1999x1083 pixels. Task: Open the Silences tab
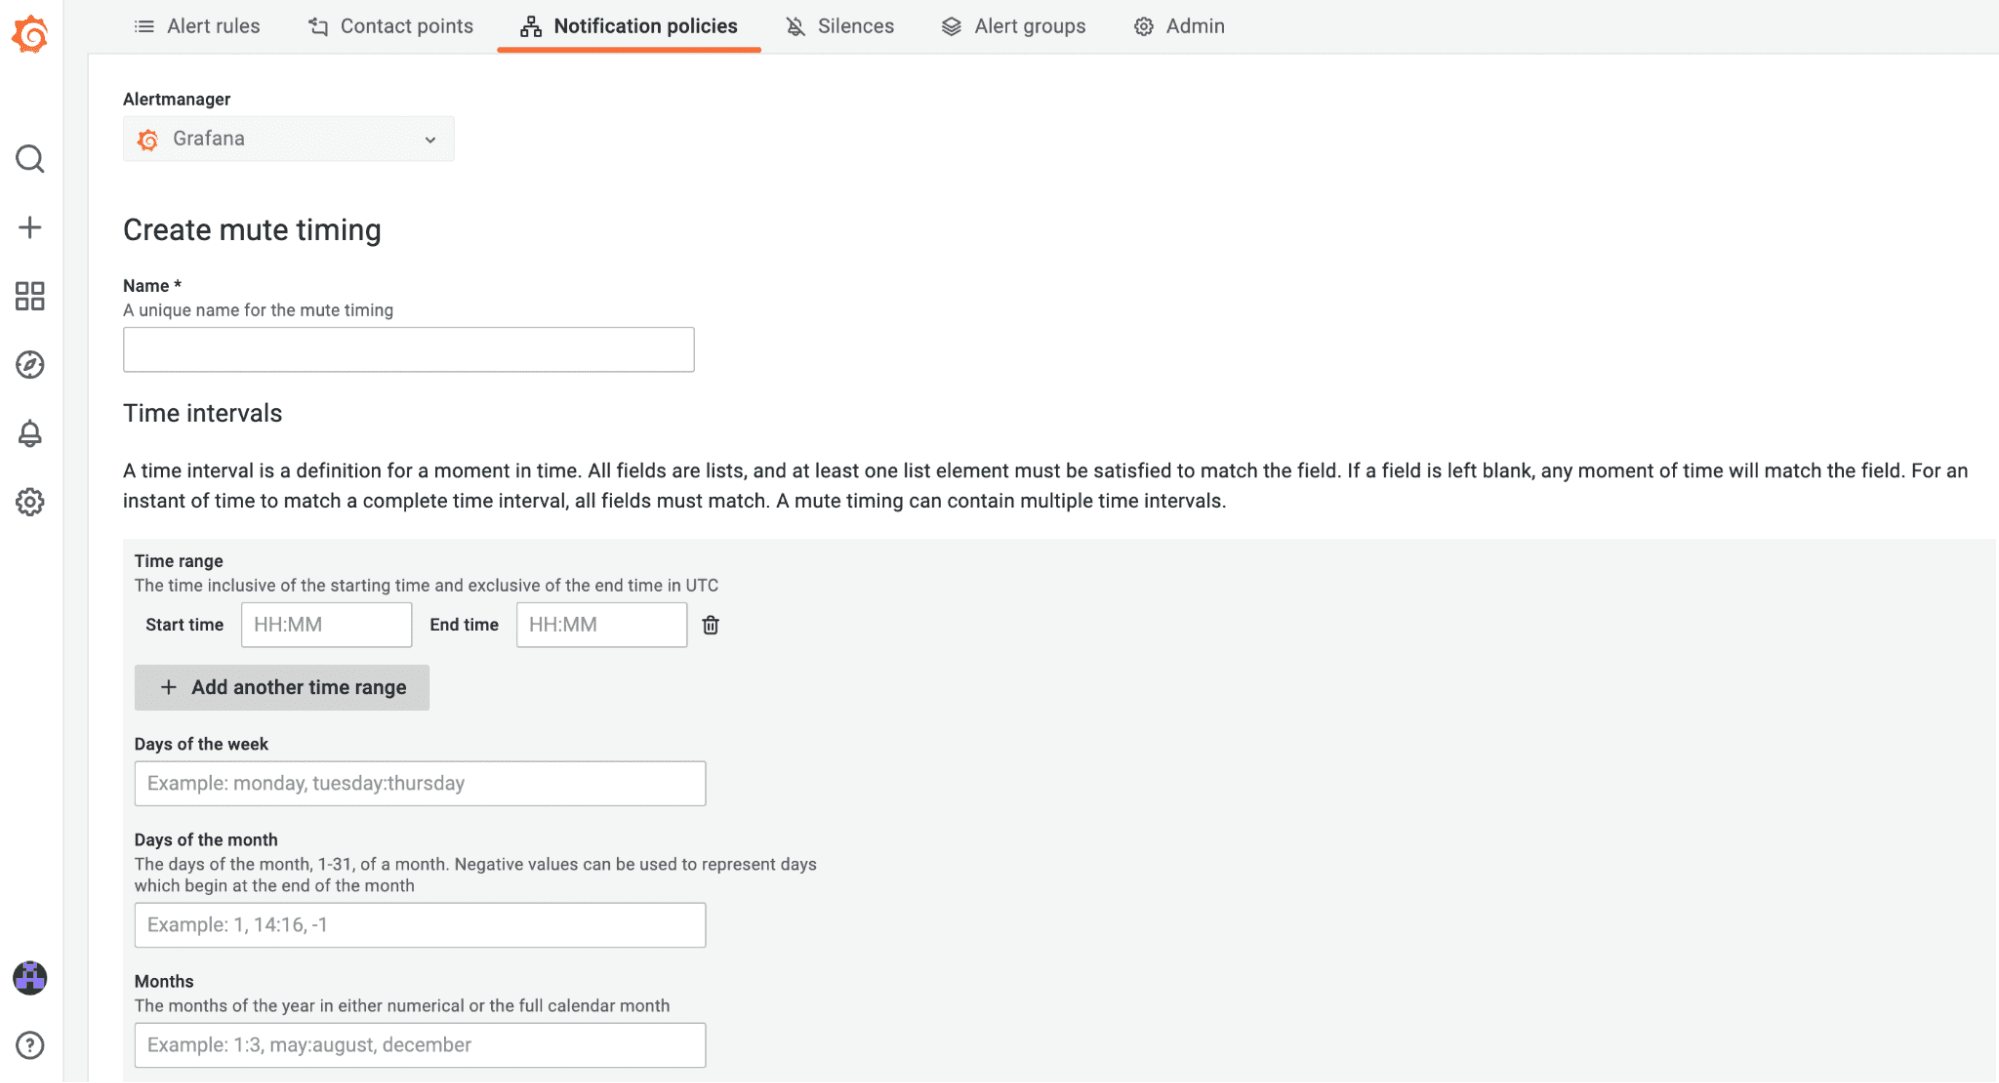(x=839, y=26)
